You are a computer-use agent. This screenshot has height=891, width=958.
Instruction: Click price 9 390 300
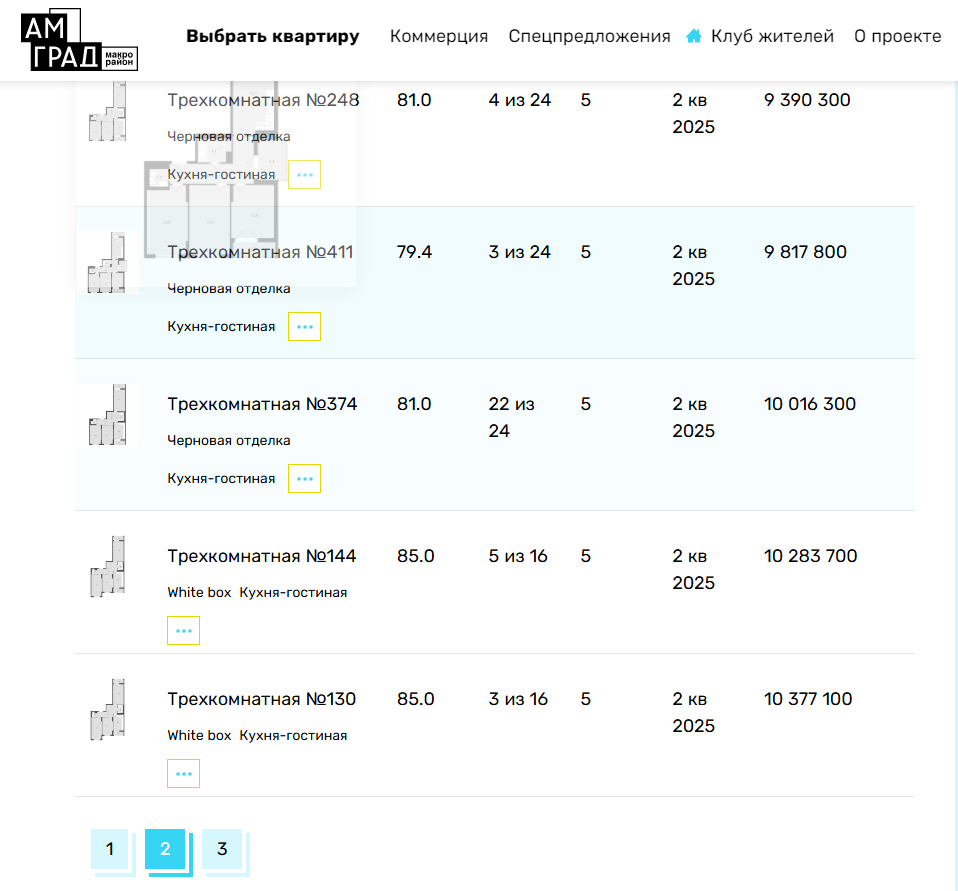pos(807,100)
